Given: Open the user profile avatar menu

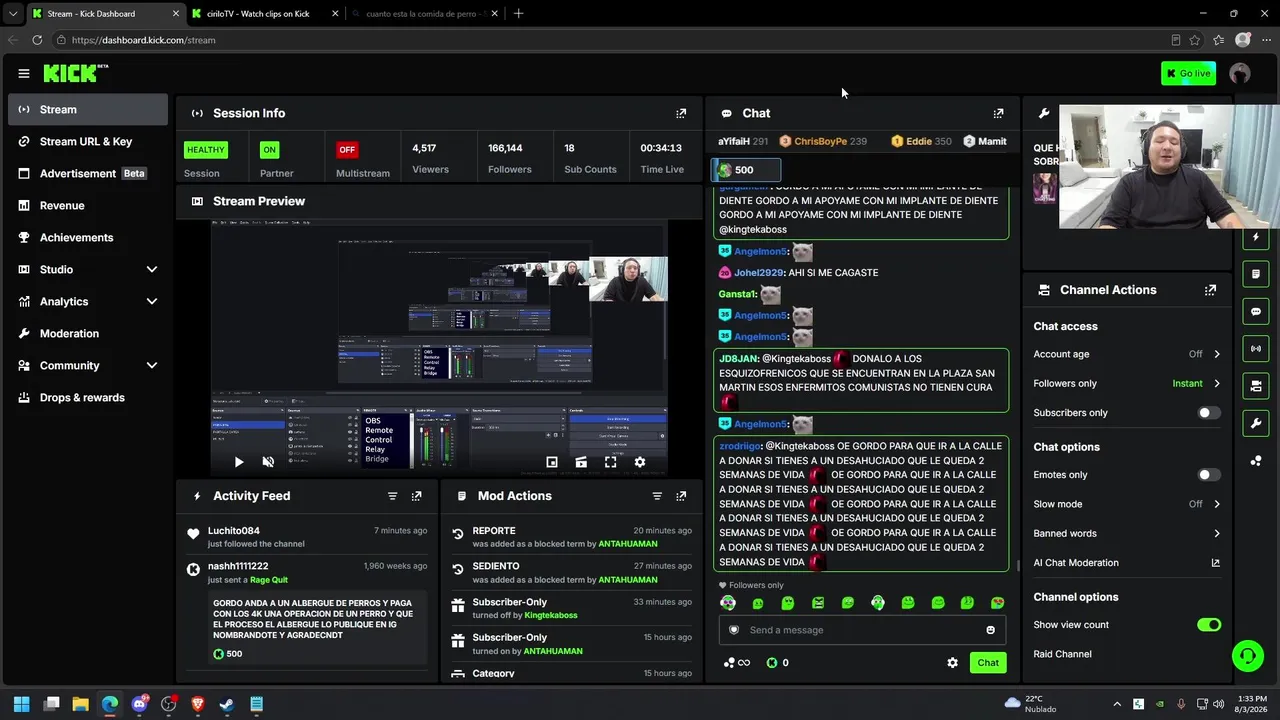Looking at the screenshot, I should [x=1240, y=73].
